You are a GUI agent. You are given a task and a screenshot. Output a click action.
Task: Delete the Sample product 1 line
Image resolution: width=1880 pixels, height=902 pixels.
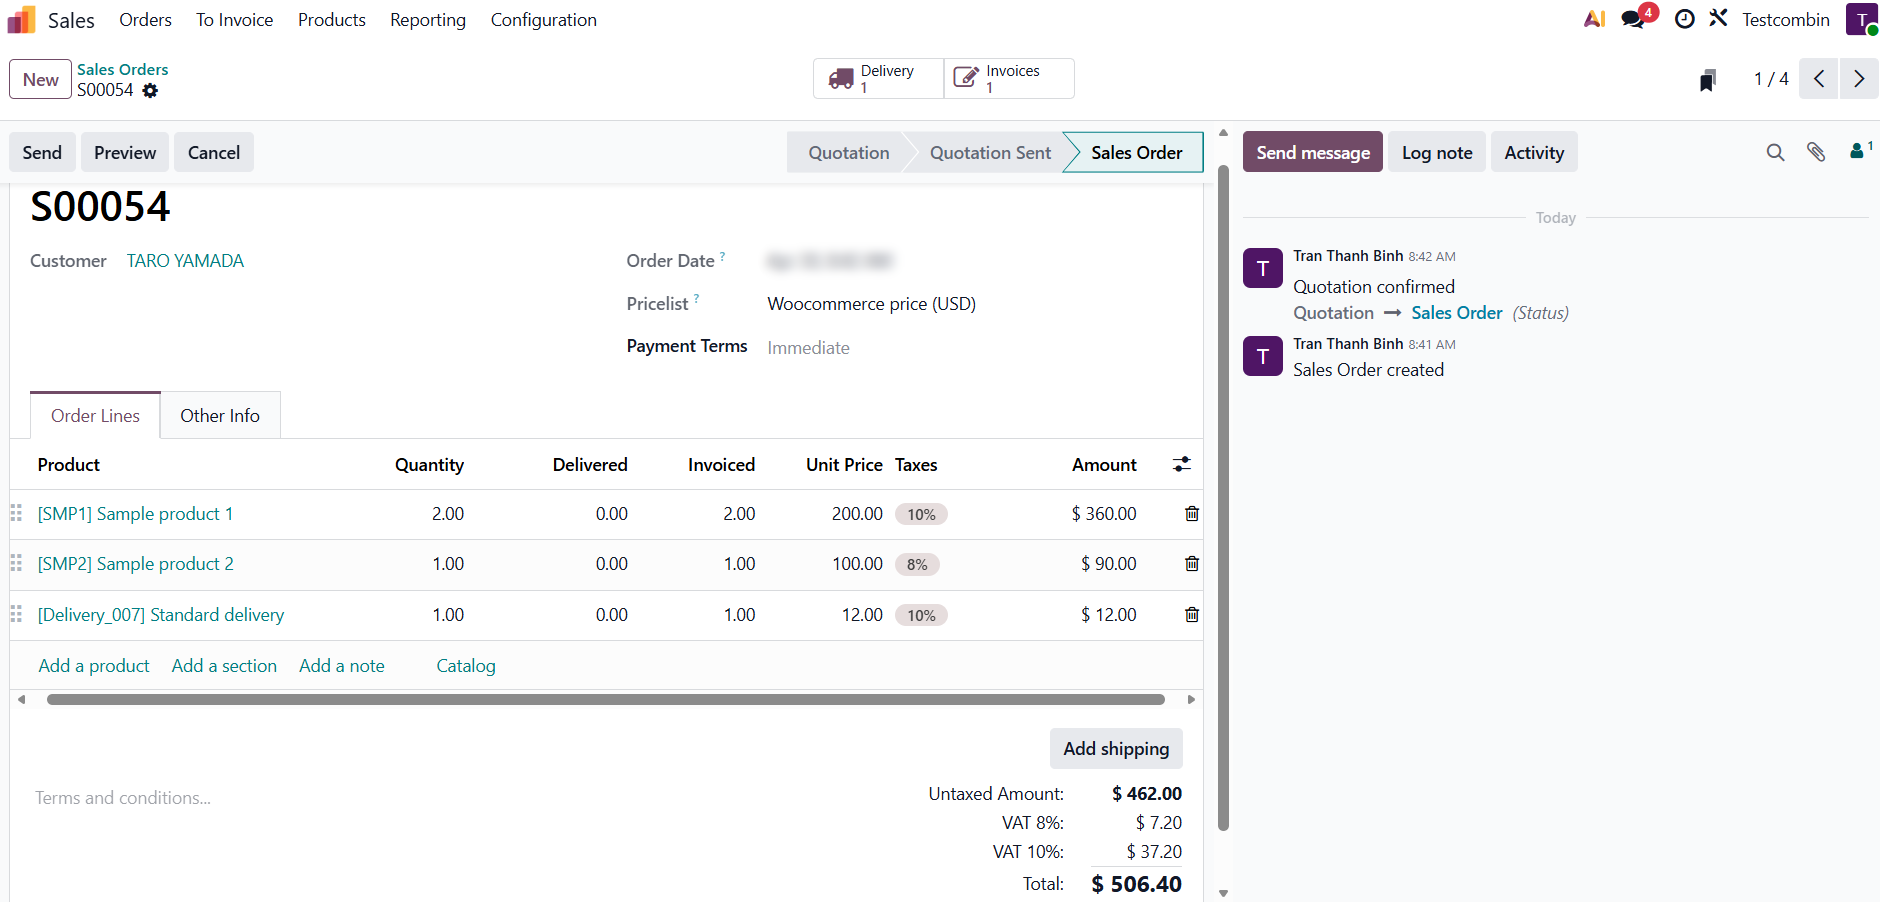point(1191,514)
